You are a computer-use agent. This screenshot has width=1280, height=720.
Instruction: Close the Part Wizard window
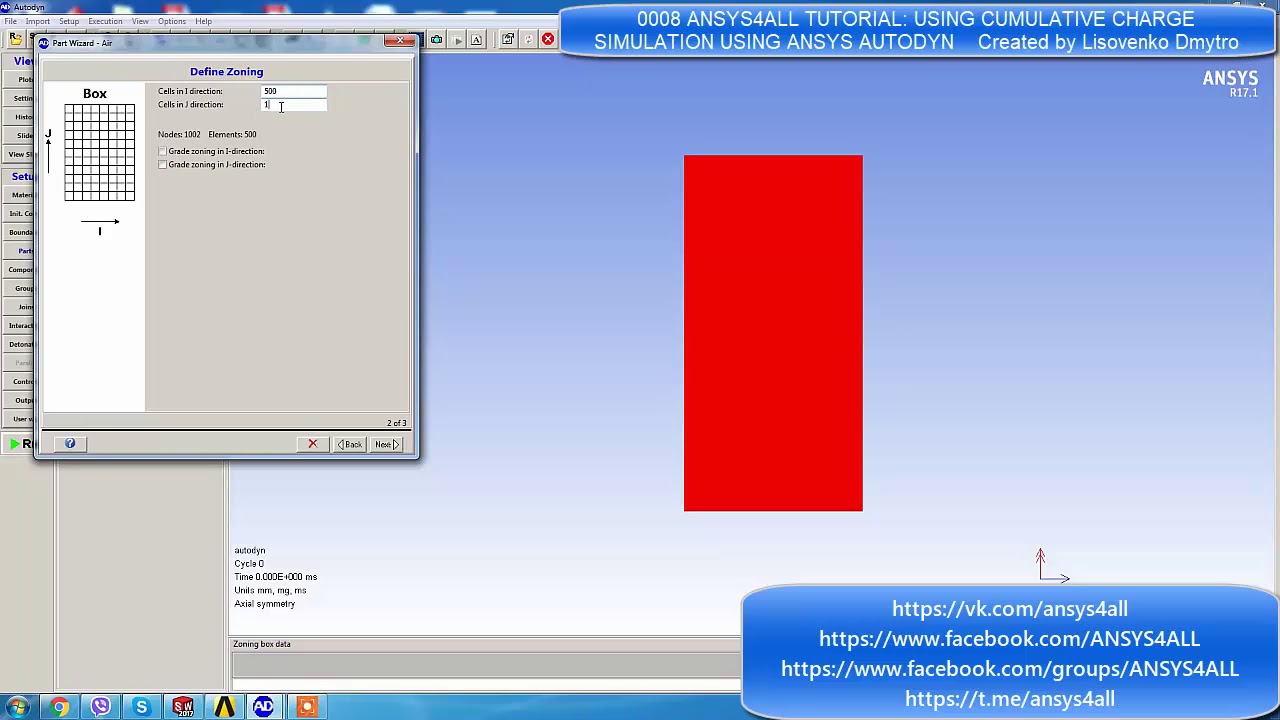tap(401, 42)
